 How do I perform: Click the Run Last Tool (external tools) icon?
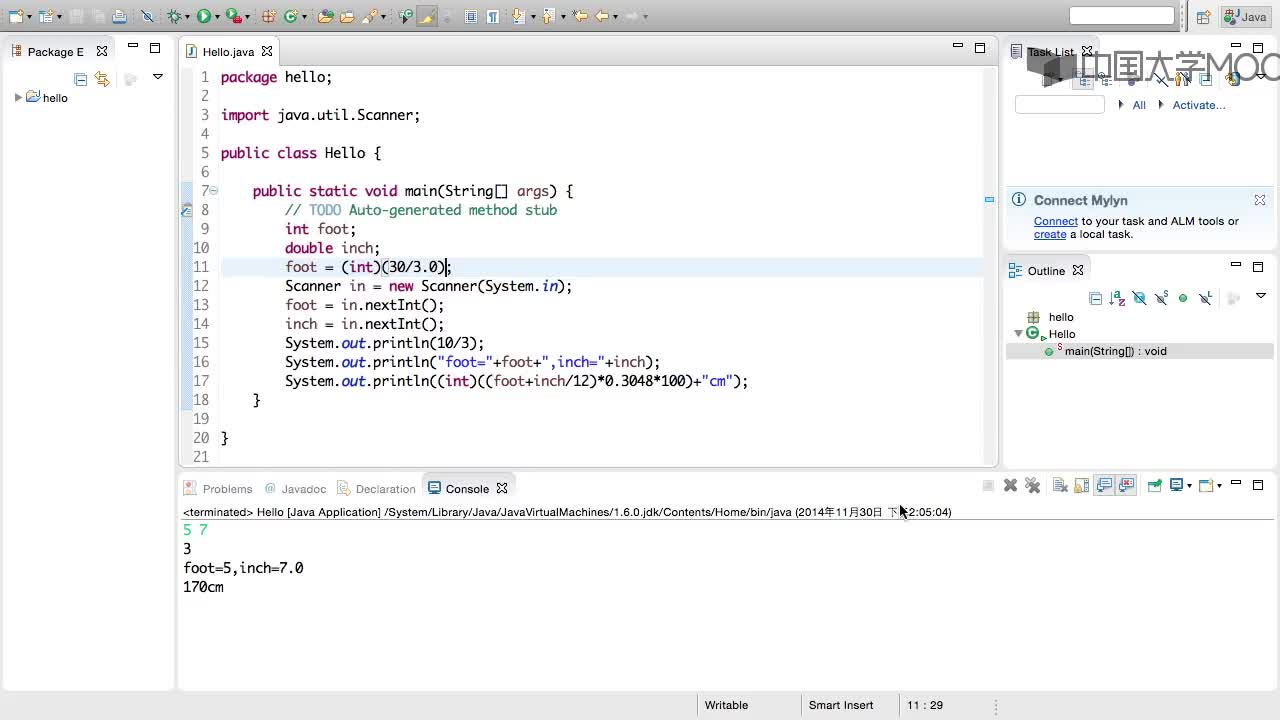point(233,16)
